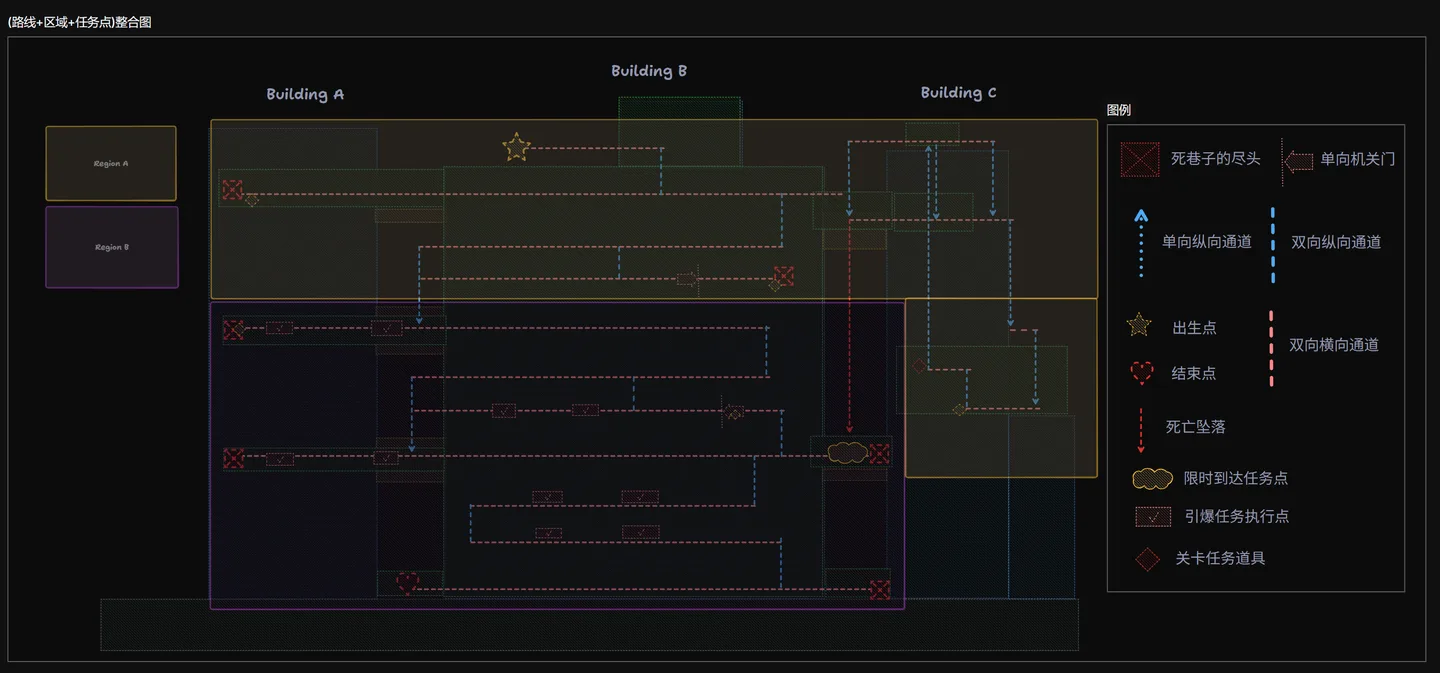Click the title text (路线+区域+任务点)整合图
This screenshot has height=673, width=1440.
point(80,22)
